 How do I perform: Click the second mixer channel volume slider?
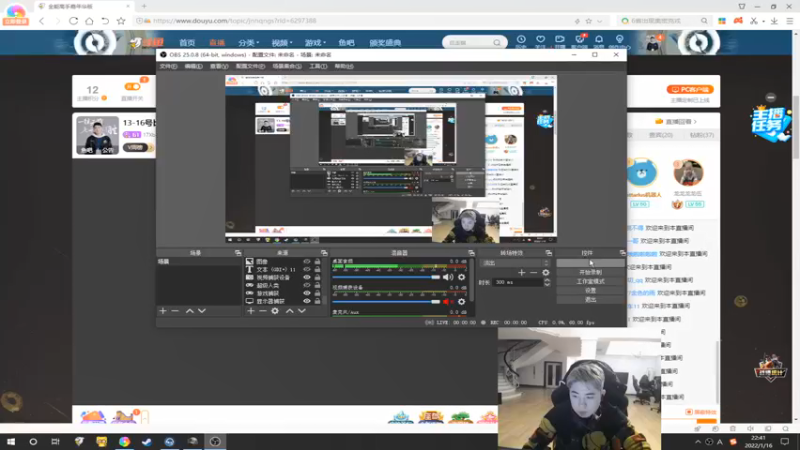[386, 302]
